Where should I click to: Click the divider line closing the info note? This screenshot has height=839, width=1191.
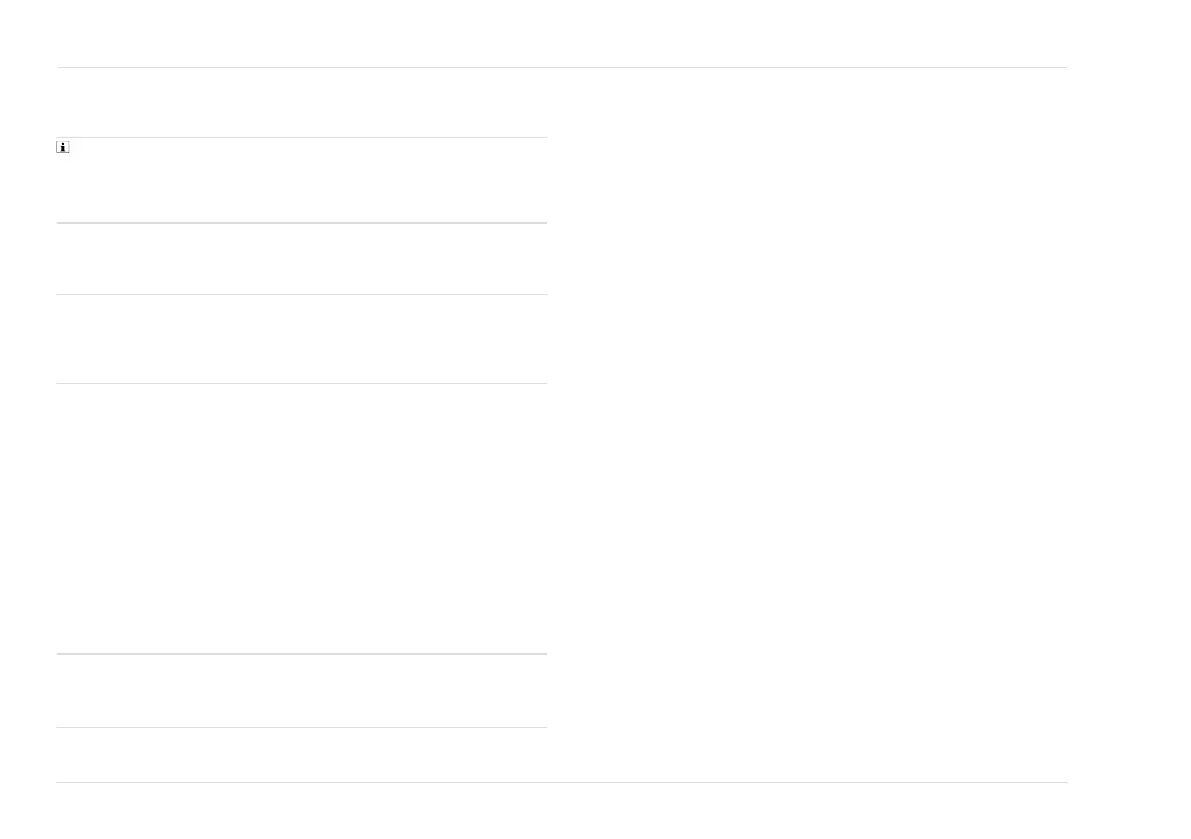tap(302, 222)
